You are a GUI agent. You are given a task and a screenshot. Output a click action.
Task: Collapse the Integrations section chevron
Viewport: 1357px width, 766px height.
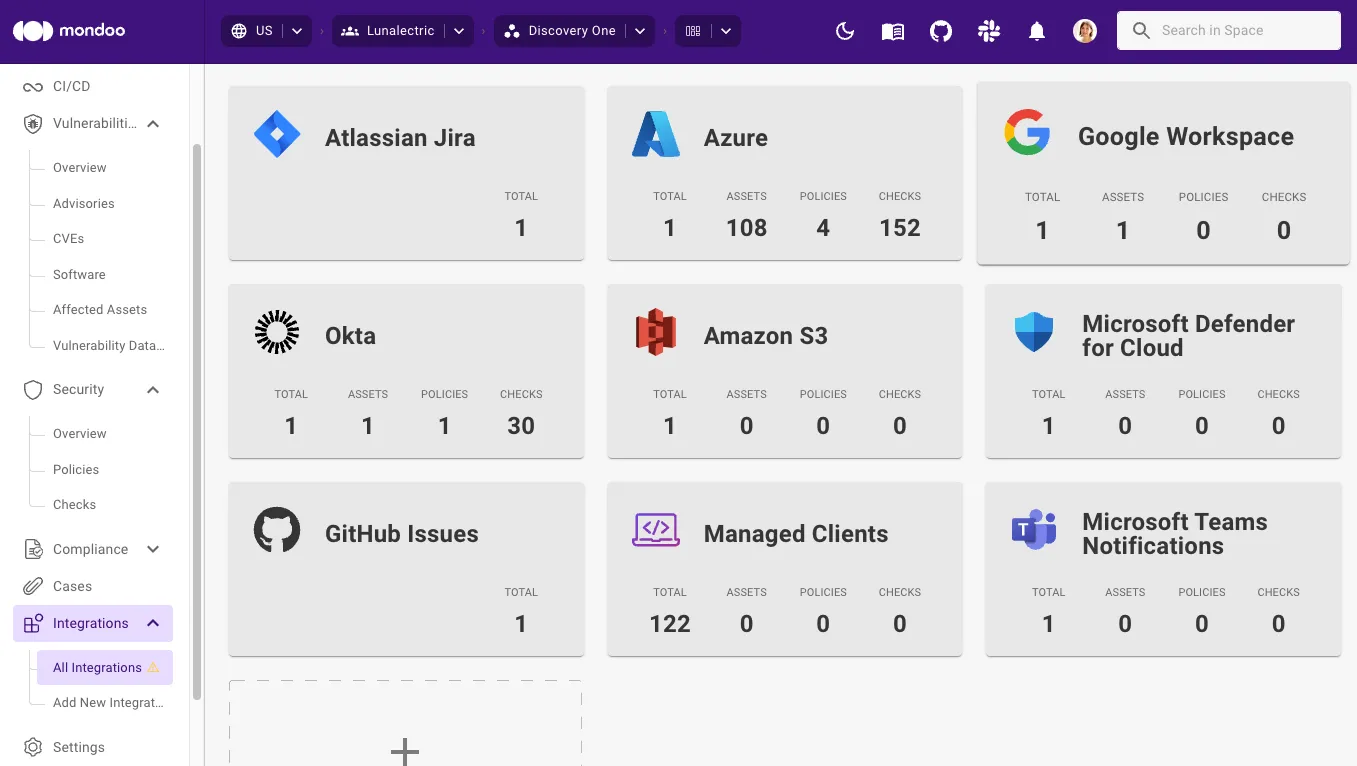point(153,624)
